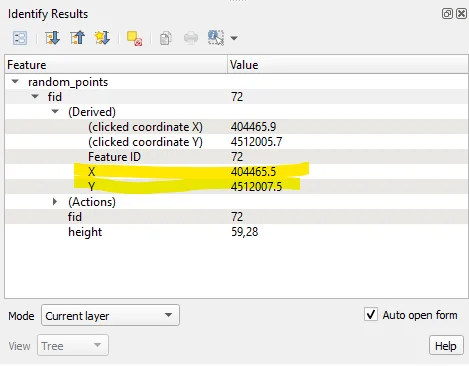The image size is (469, 366).
Task: Expand the (Actions) node
Action: coord(55,201)
